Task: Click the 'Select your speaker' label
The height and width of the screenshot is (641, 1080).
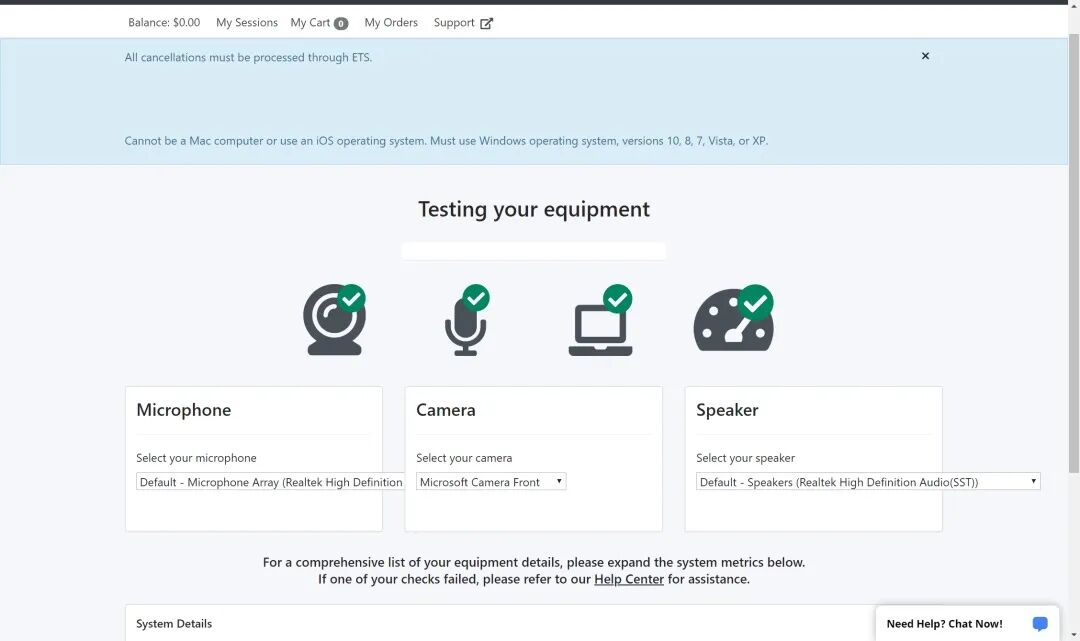Action: point(745,458)
